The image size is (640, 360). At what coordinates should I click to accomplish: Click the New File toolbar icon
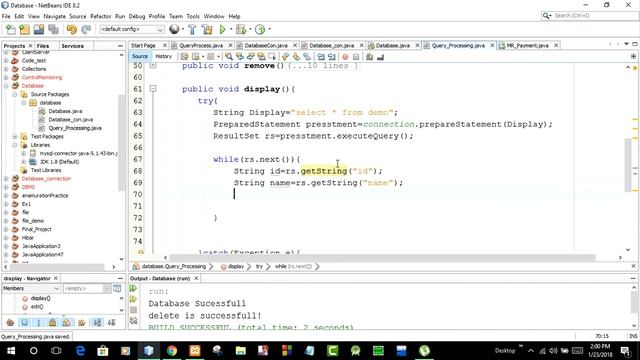[x=10, y=29]
